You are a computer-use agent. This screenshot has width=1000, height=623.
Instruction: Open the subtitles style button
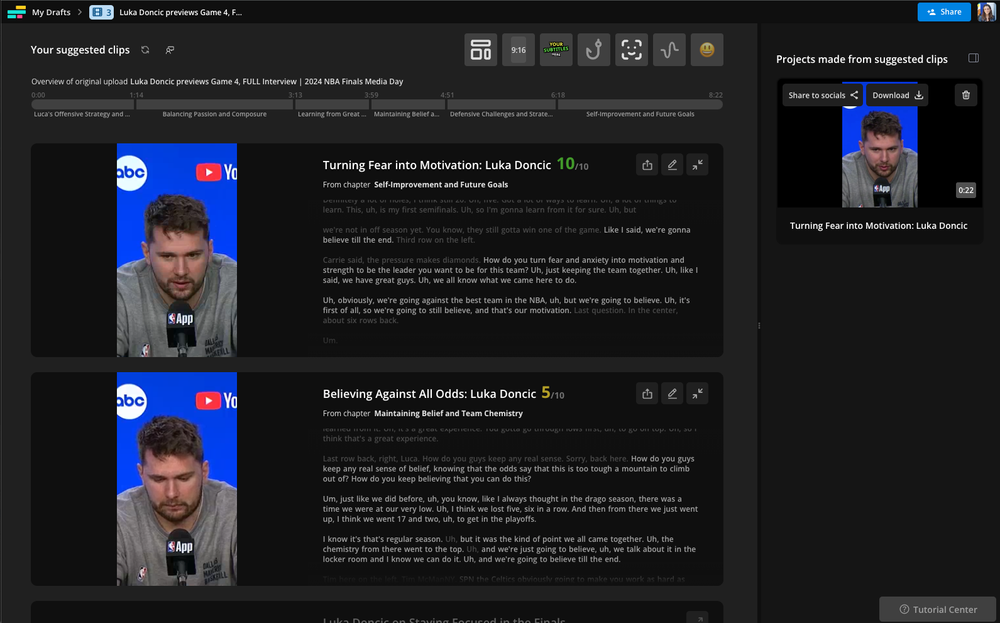coord(556,50)
